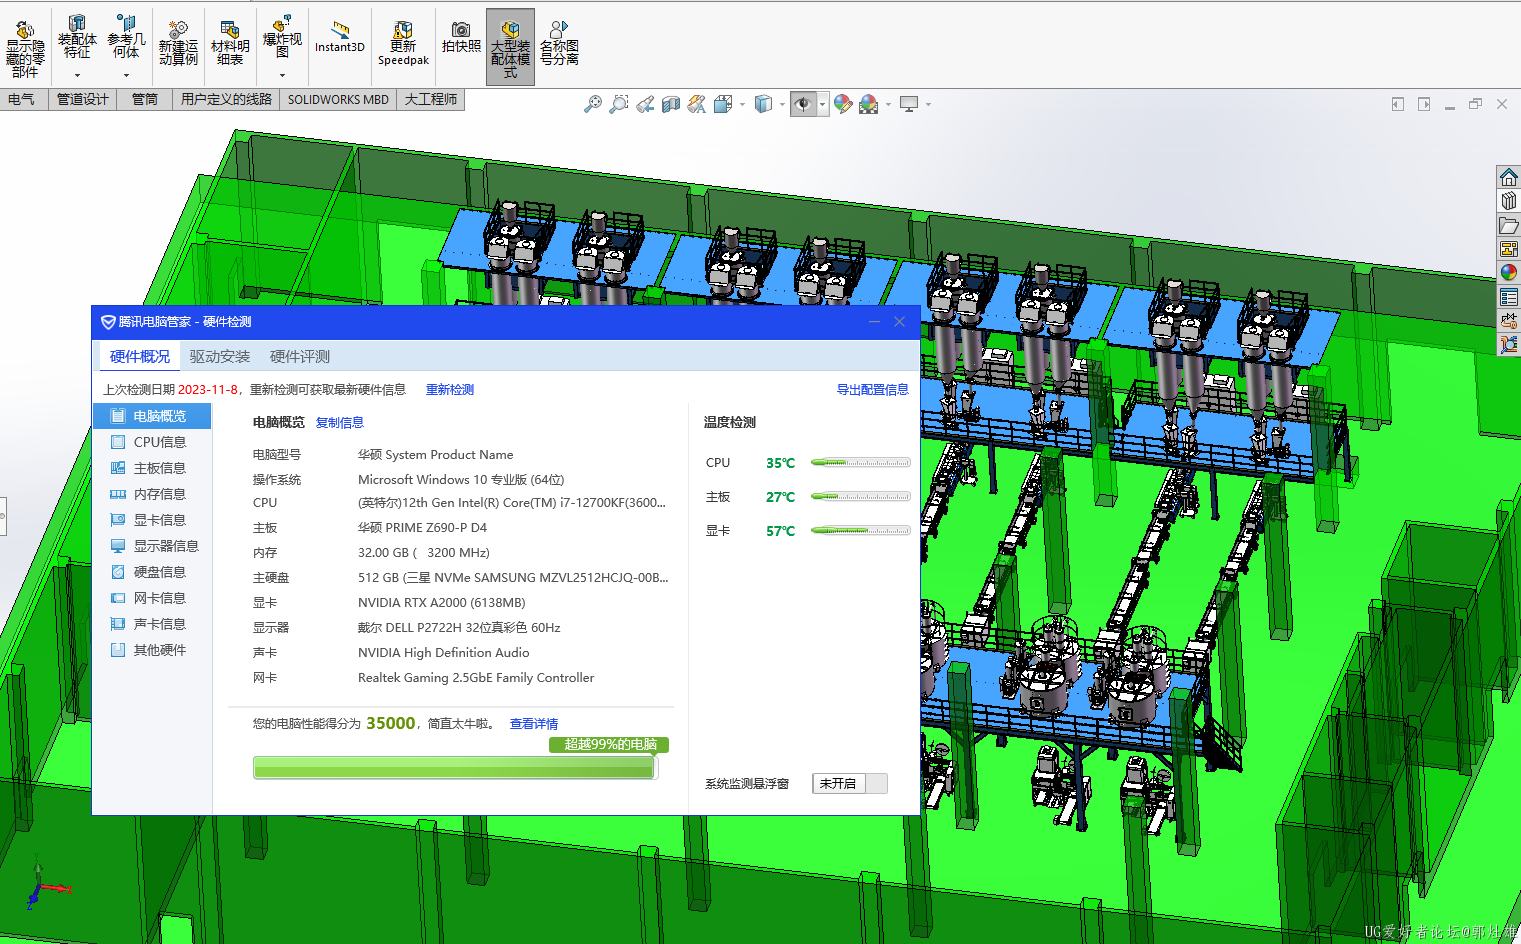Image resolution: width=1521 pixels, height=944 pixels.
Task: Open SOLIDWORKS Resources home icon in task pane
Action: 1508,177
